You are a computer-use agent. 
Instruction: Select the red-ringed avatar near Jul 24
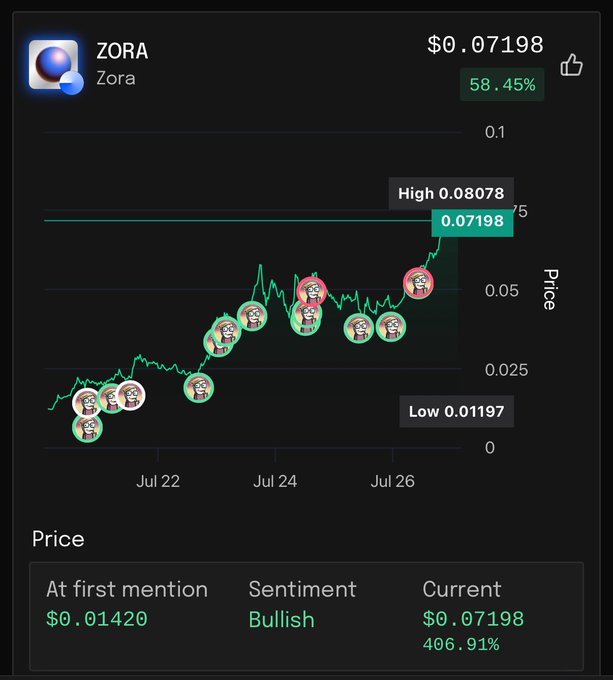pyautogui.click(x=311, y=291)
